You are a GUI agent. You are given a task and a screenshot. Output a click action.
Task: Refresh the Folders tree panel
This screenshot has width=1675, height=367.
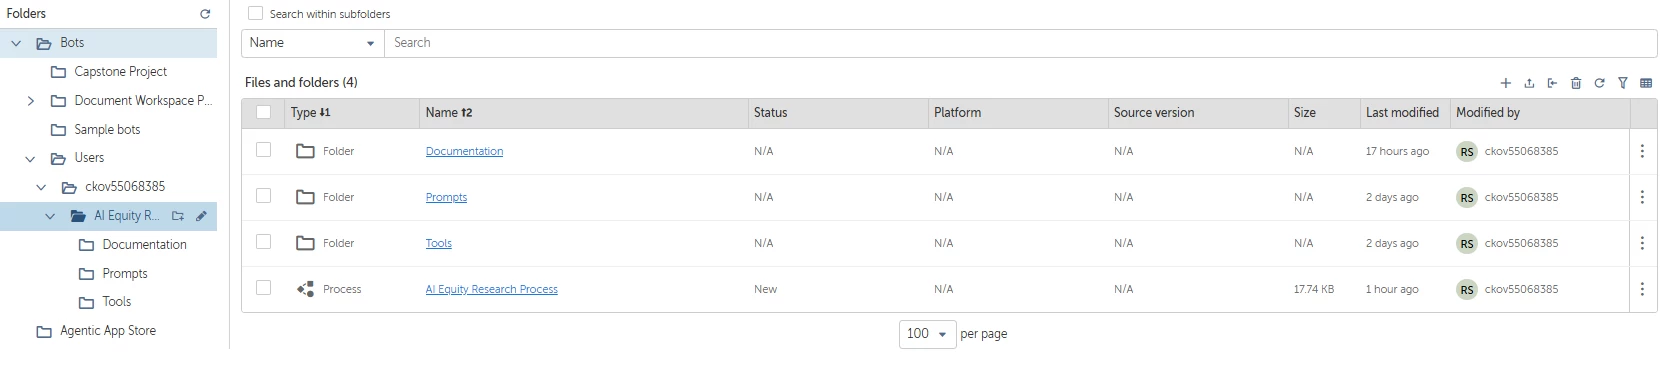[x=205, y=14]
